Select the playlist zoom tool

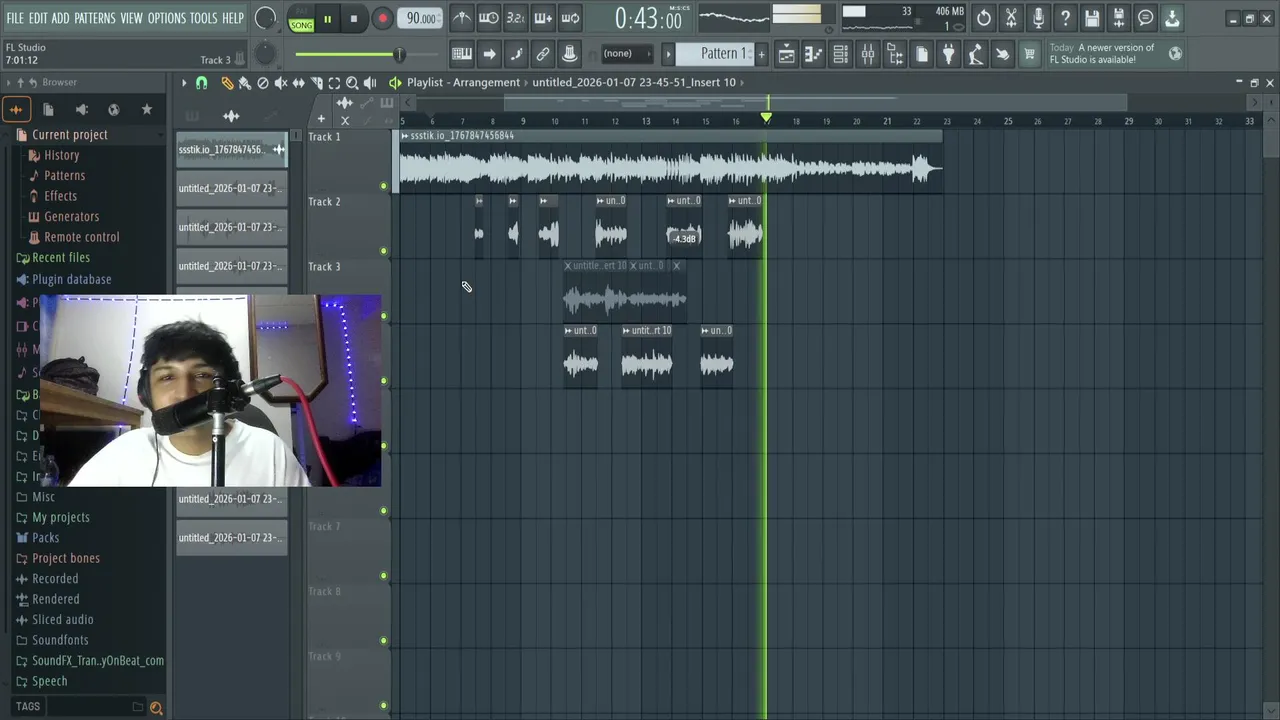(x=352, y=83)
